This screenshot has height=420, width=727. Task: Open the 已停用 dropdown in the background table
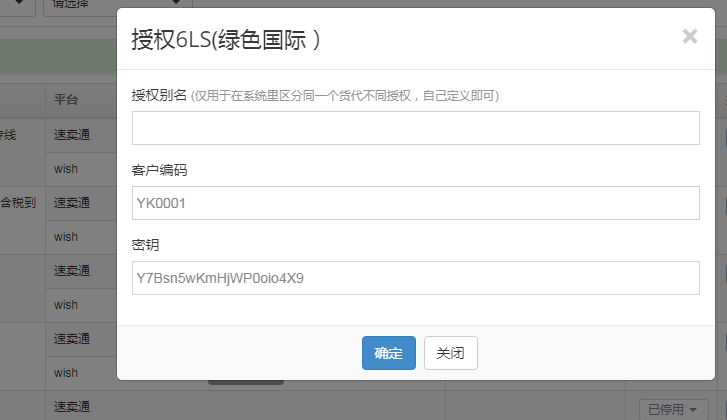(x=673, y=409)
